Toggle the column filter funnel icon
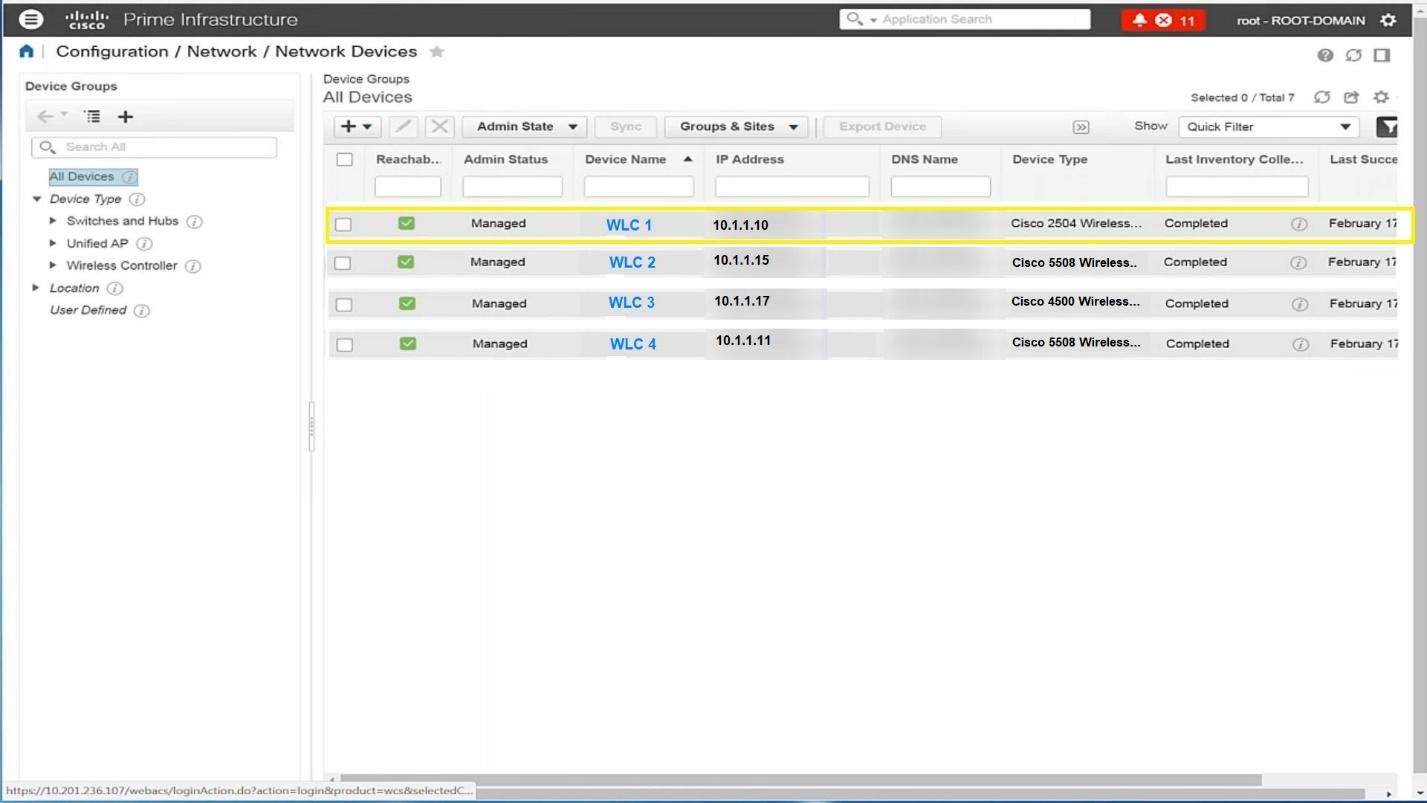1427x803 pixels. (x=1387, y=127)
